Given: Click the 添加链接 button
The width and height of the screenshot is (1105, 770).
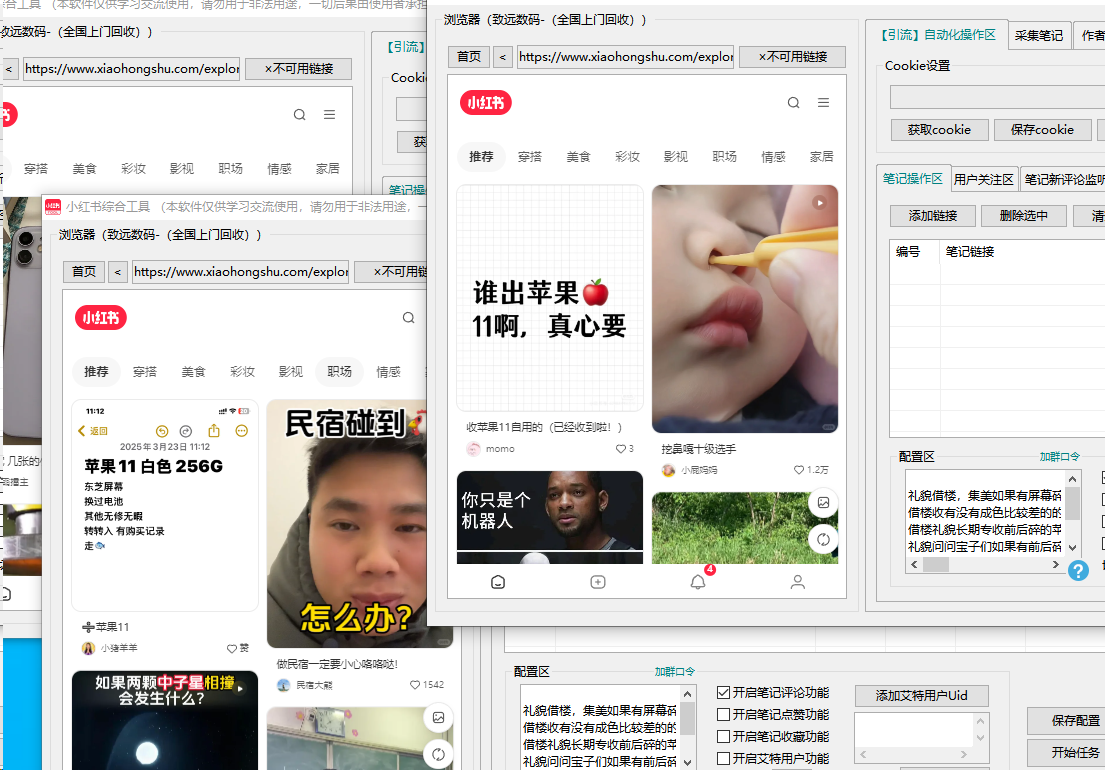Looking at the screenshot, I should point(933,216).
